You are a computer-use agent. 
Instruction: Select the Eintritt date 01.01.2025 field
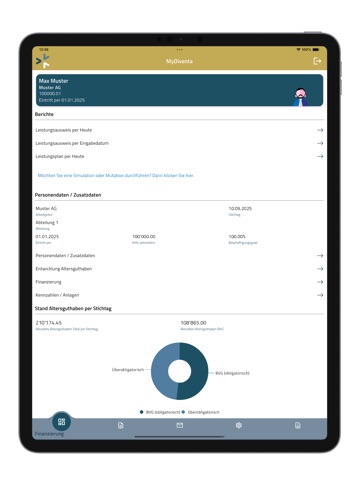coord(47,236)
